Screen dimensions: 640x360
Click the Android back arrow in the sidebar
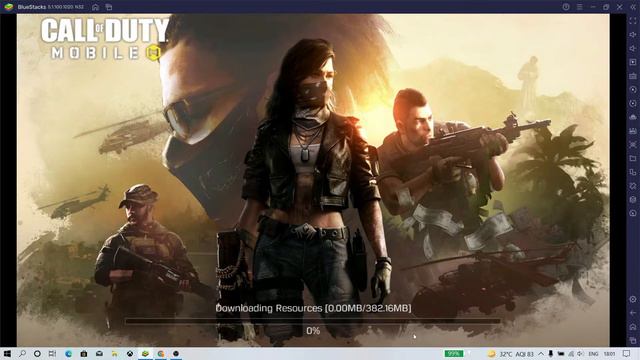click(633, 313)
